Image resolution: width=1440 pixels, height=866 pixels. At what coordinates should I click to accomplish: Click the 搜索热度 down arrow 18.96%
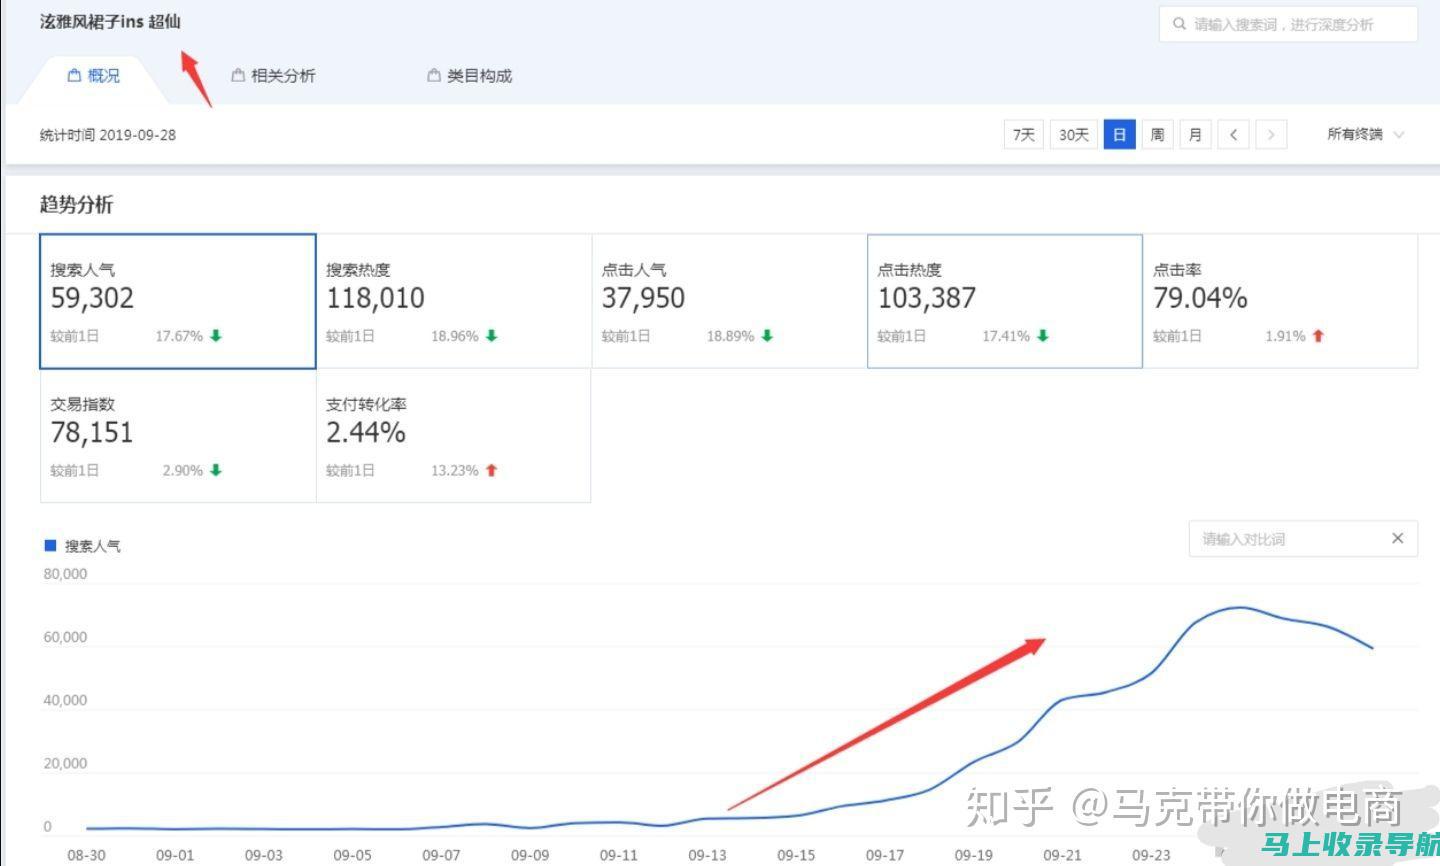pyautogui.click(x=491, y=336)
